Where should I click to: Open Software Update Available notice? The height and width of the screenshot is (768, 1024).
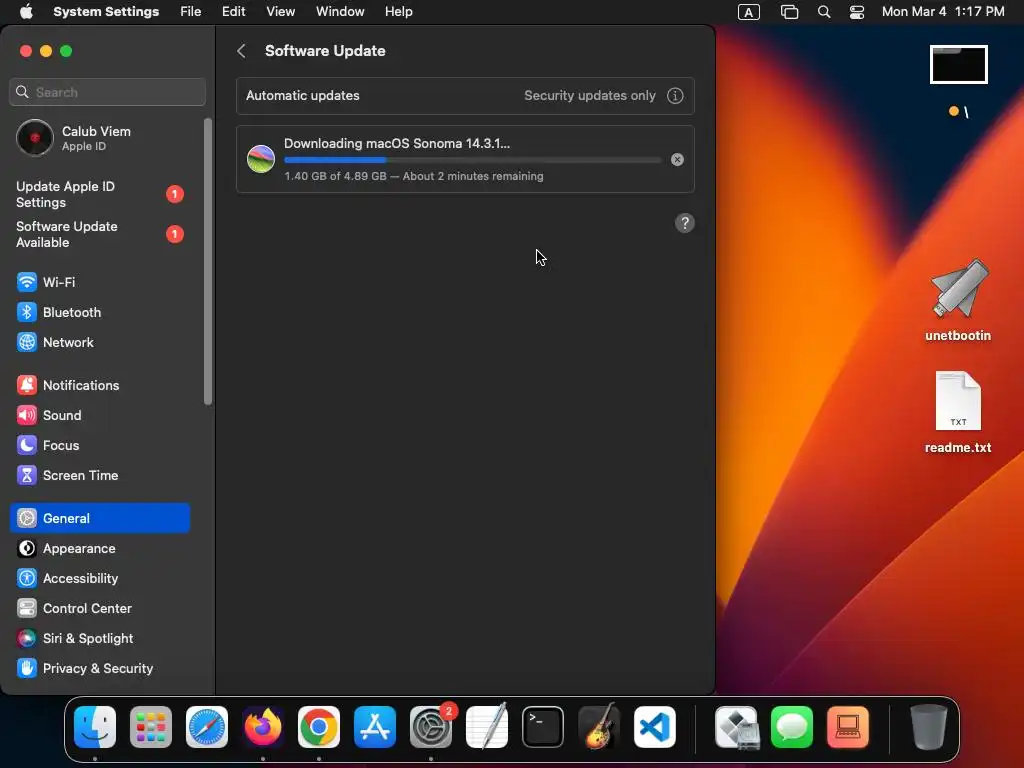coord(100,234)
